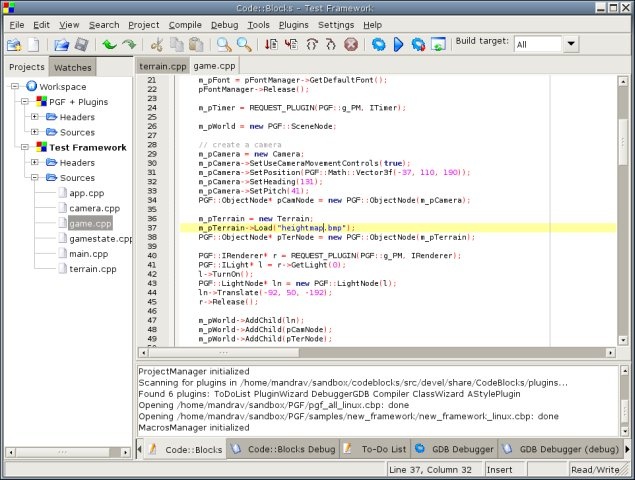The width and height of the screenshot is (635, 480).
Task: Expand Headers under PGF + Plugins
Action: tap(34, 117)
